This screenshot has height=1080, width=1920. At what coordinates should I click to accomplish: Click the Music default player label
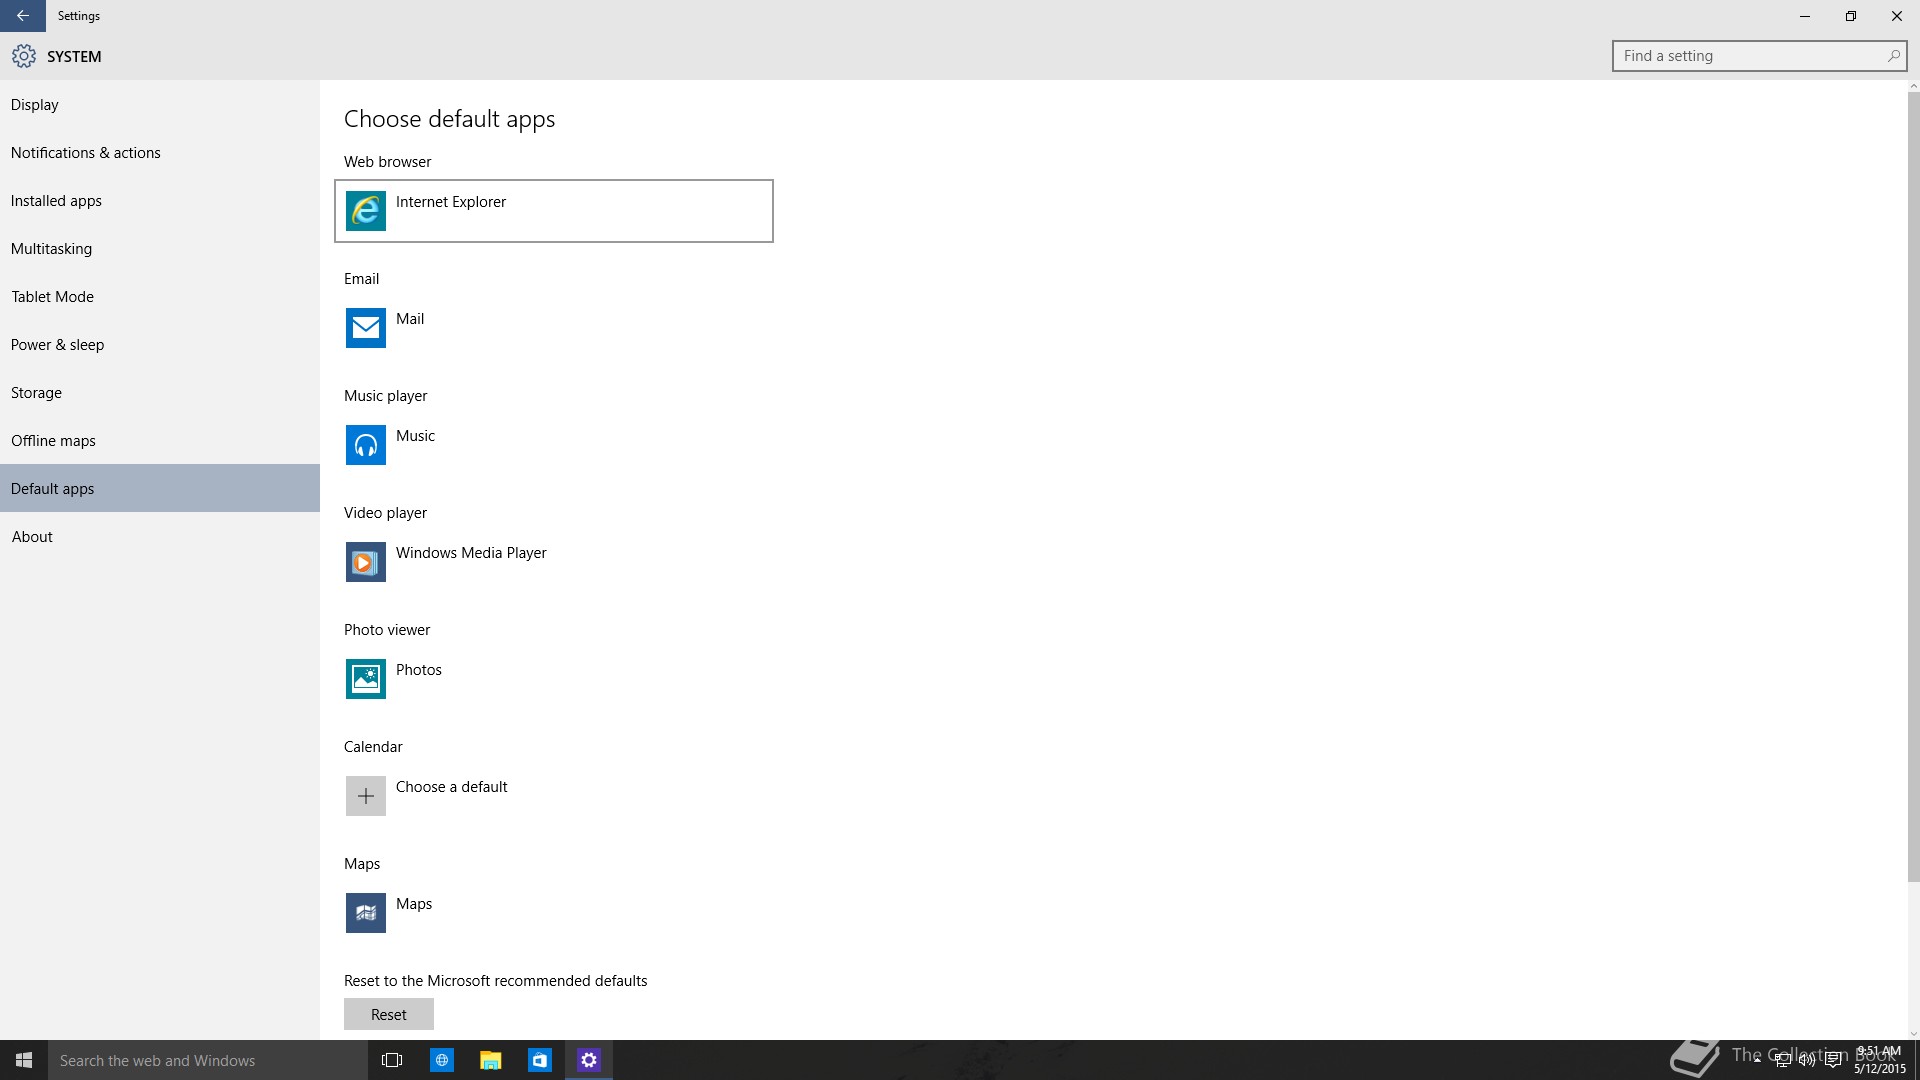click(415, 436)
